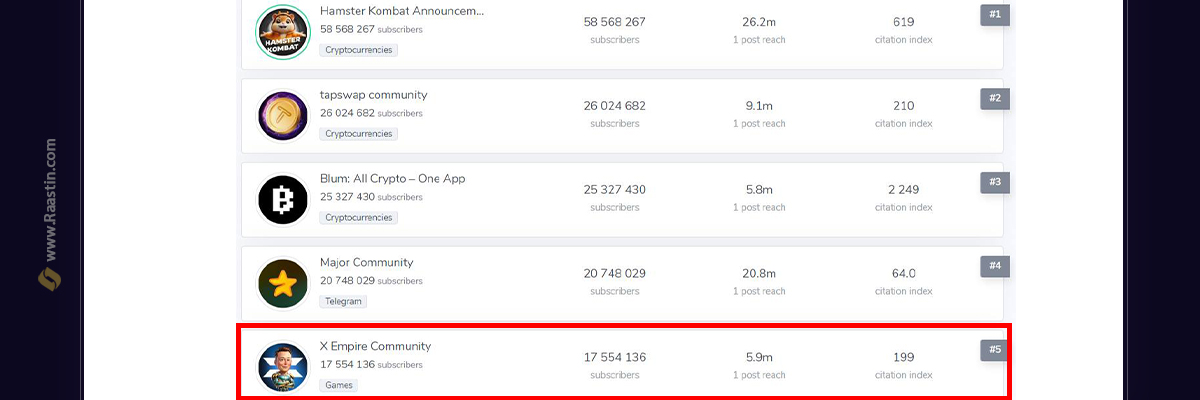
Task: Open the tapswap community title link
Action: pos(373,95)
